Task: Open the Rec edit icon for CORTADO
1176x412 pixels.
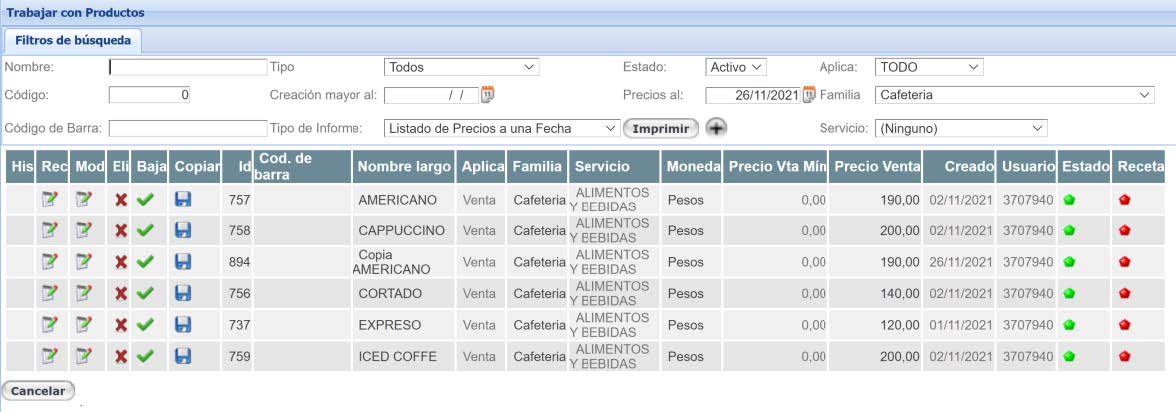Action: (x=50, y=293)
